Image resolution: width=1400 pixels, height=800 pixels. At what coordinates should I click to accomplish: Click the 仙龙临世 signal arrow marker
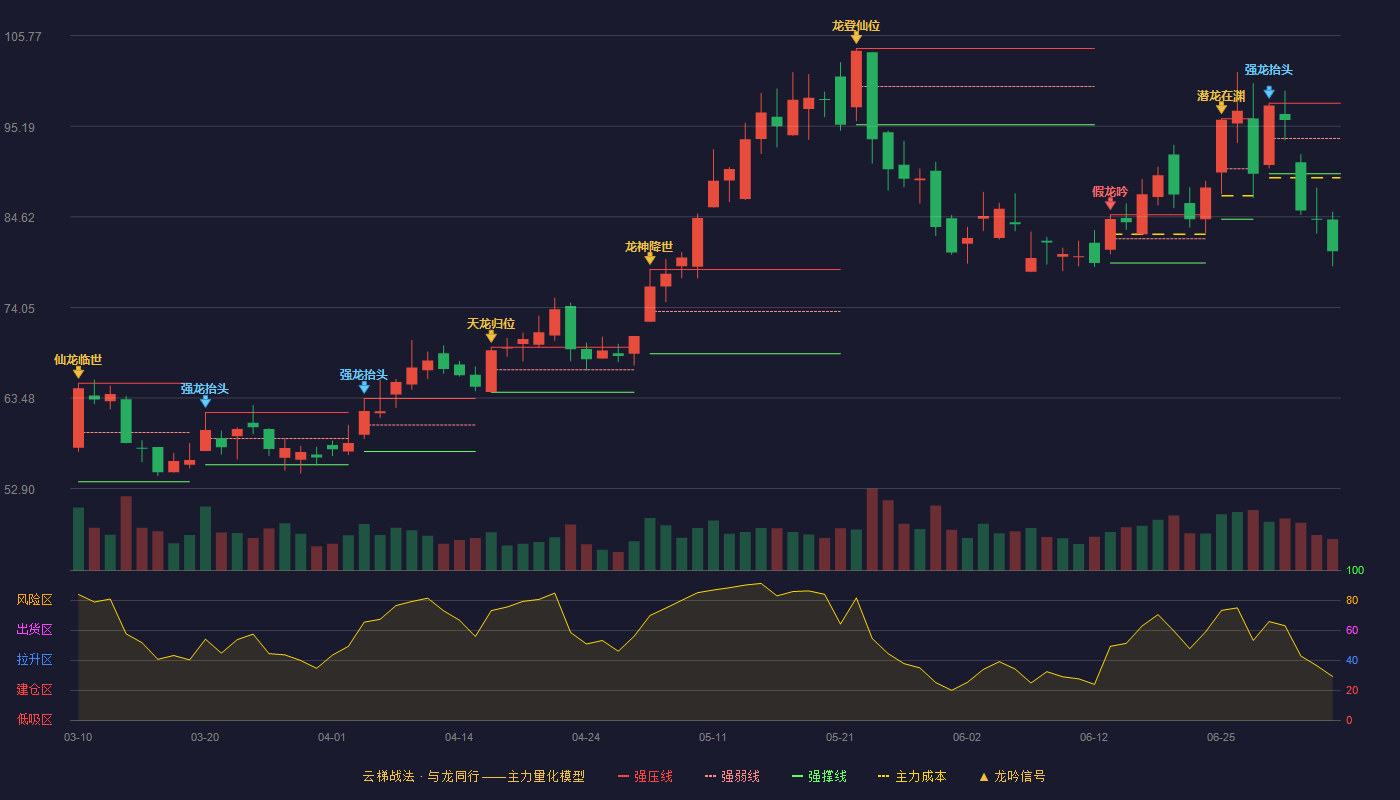pos(78,373)
